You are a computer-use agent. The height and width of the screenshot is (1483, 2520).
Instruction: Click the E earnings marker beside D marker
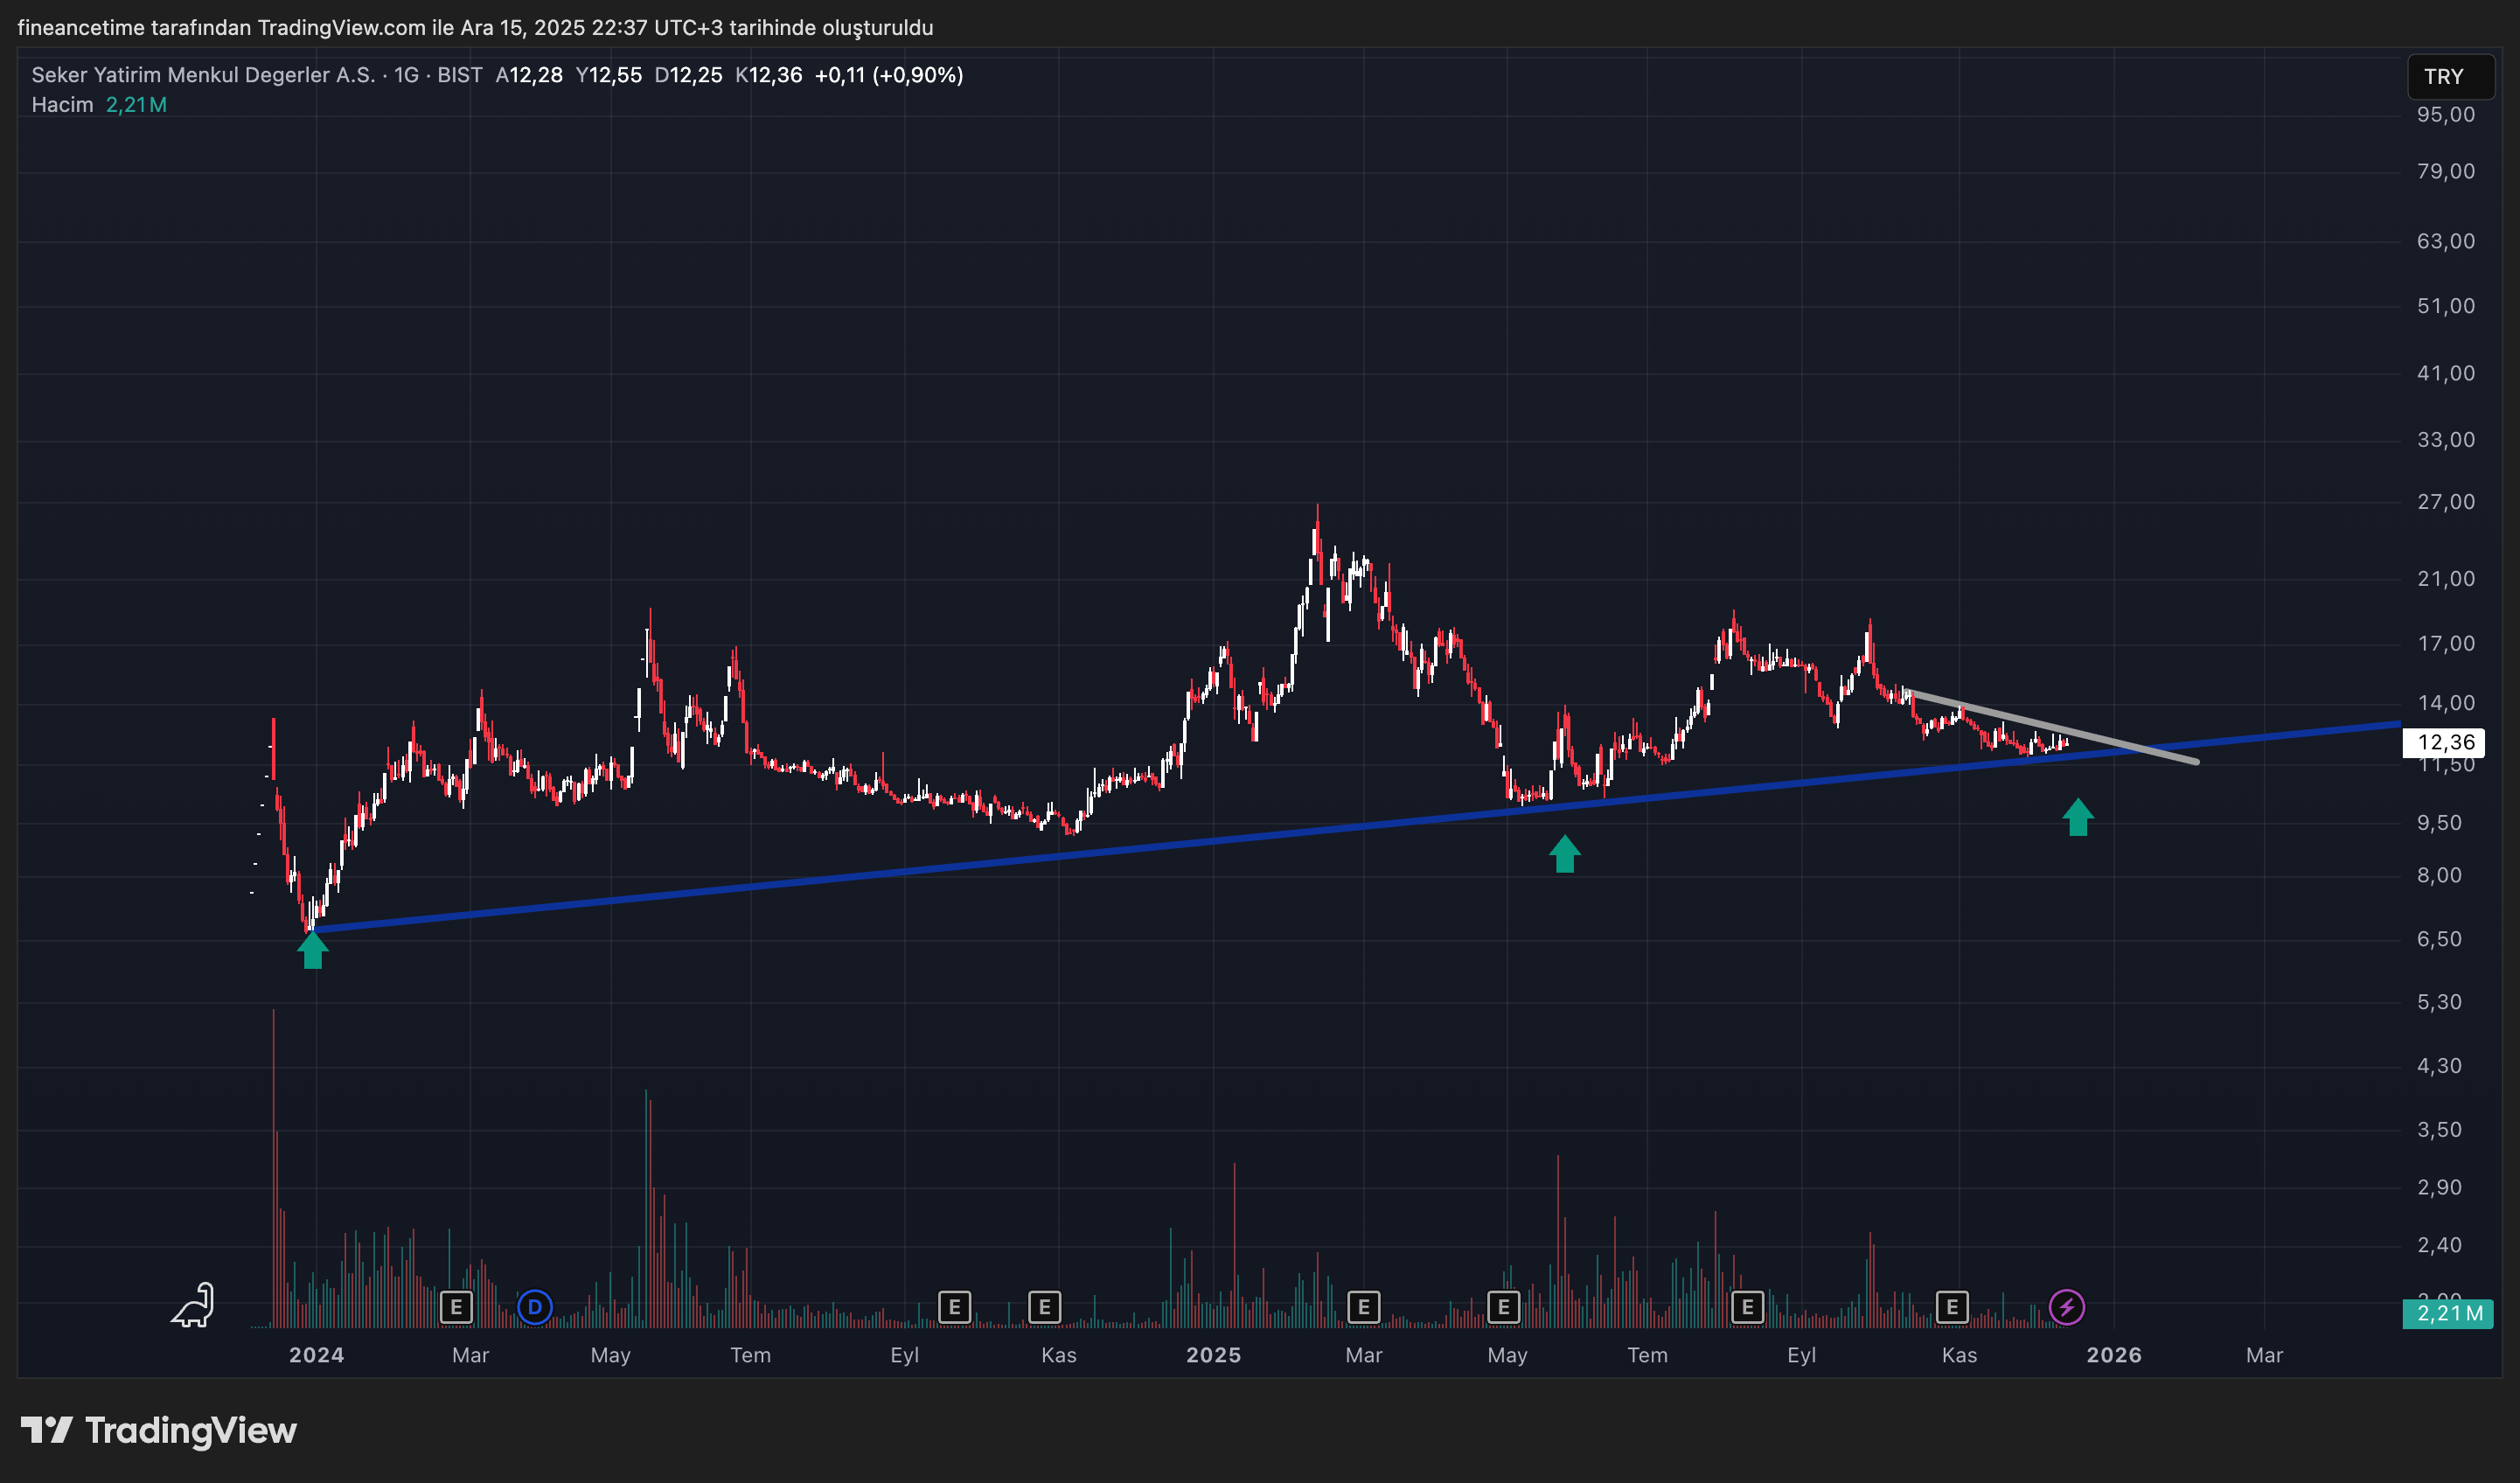[x=456, y=1306]
